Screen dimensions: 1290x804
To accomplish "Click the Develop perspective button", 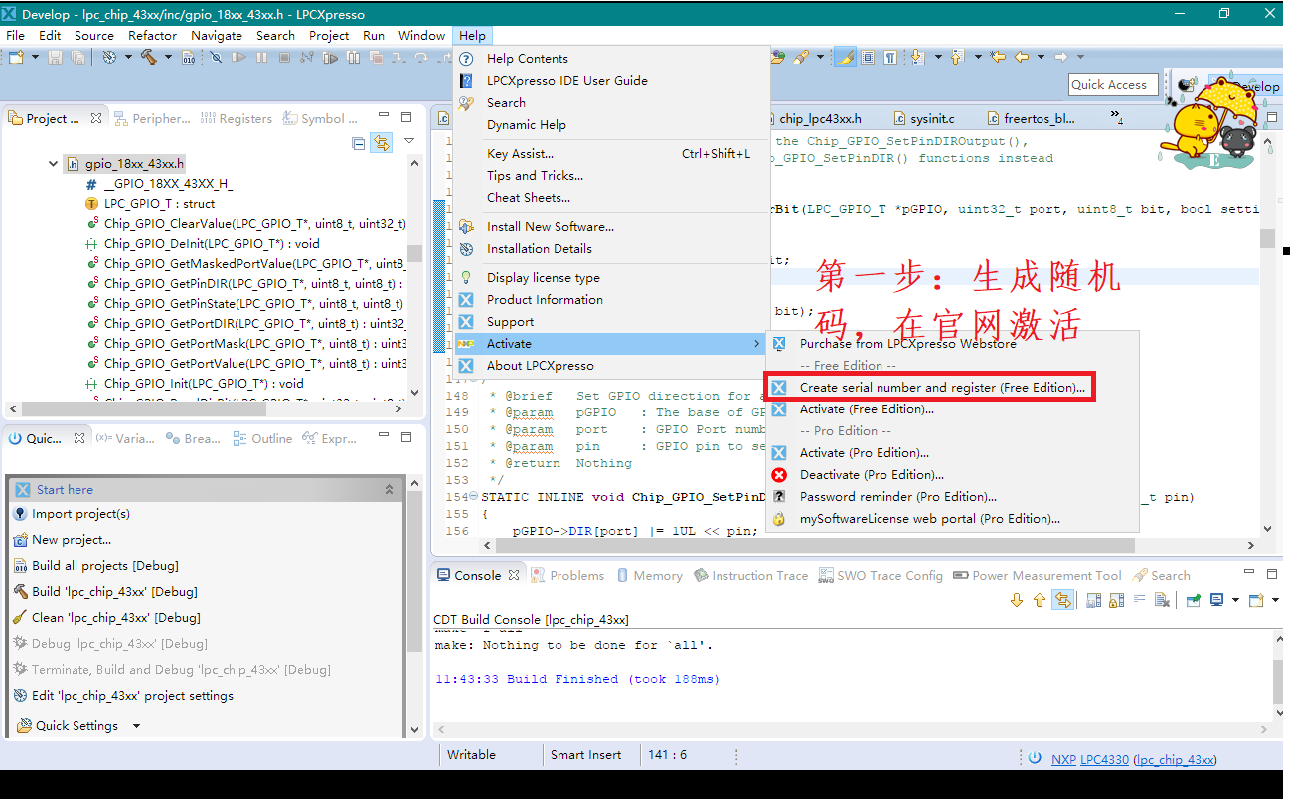I will tap(1244, 86).
